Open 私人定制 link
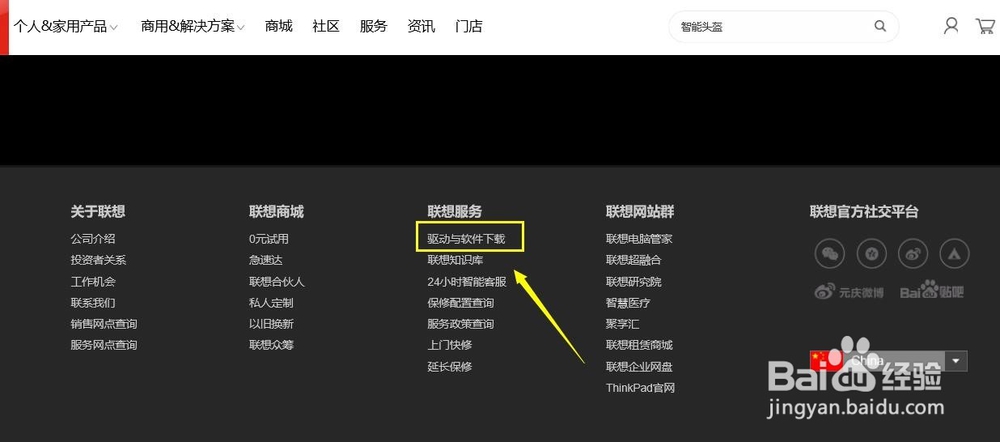The height and width of the screenshot is (442, 1000). click(271, 303)
